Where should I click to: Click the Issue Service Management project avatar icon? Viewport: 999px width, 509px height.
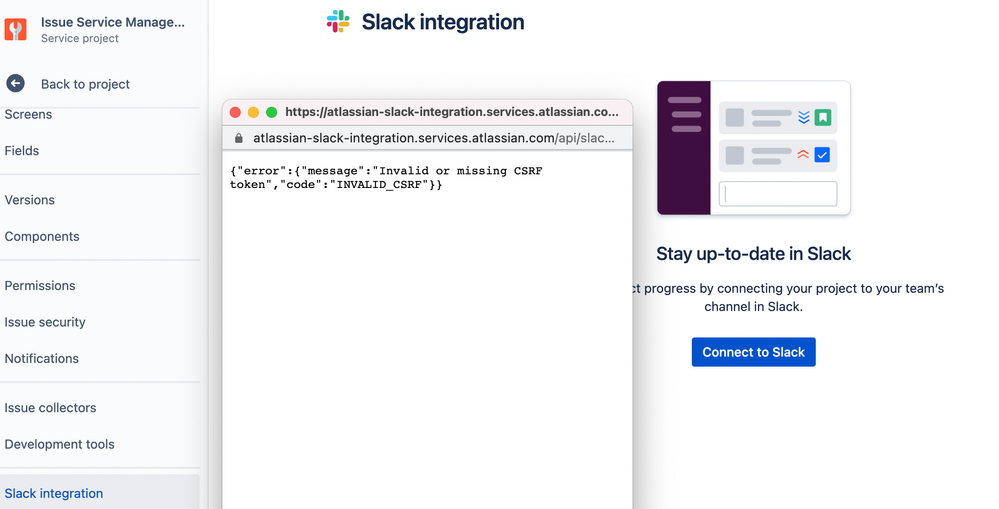pyautogui.click(x=15, y=29)
